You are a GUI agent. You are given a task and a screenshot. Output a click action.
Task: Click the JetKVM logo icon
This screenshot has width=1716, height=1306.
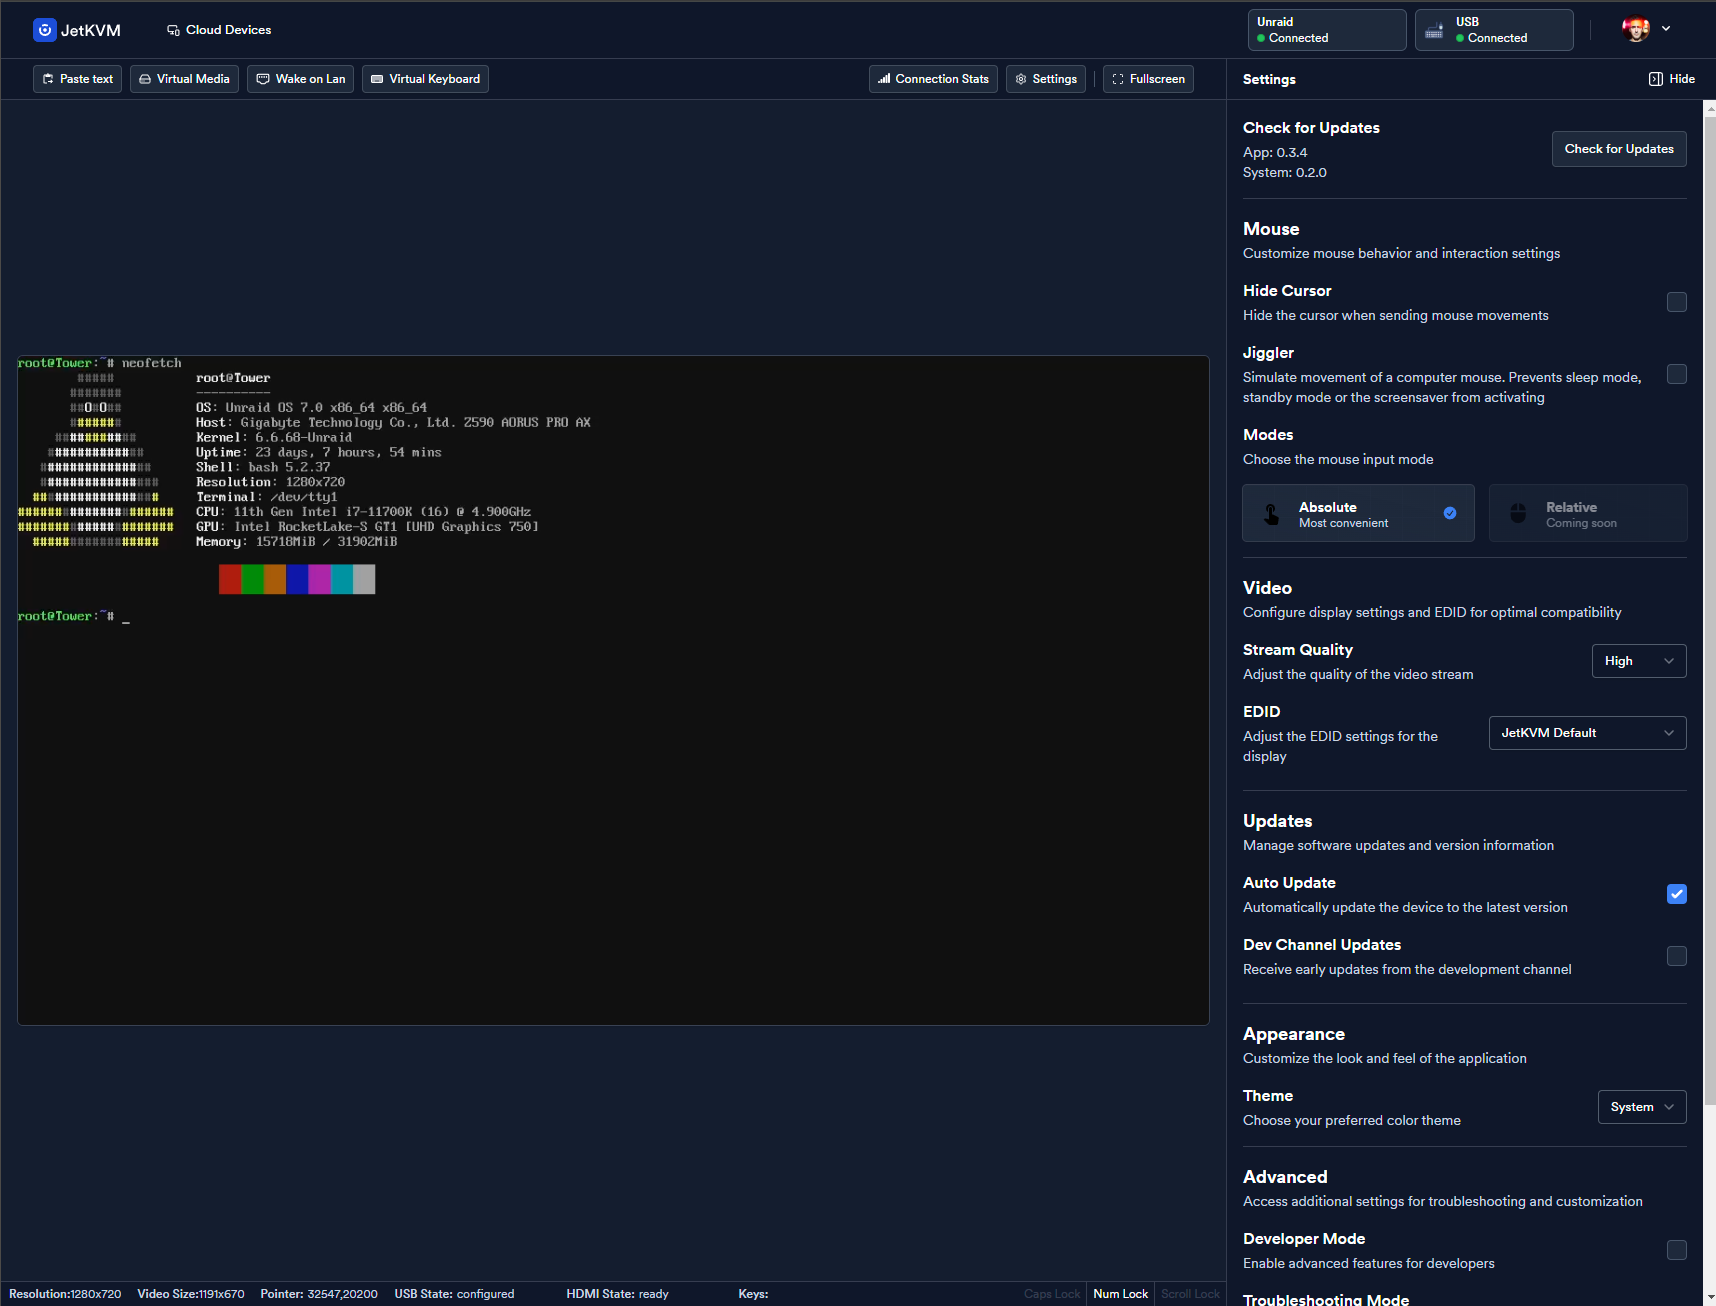pyautogui.click(x=44, y=30)
